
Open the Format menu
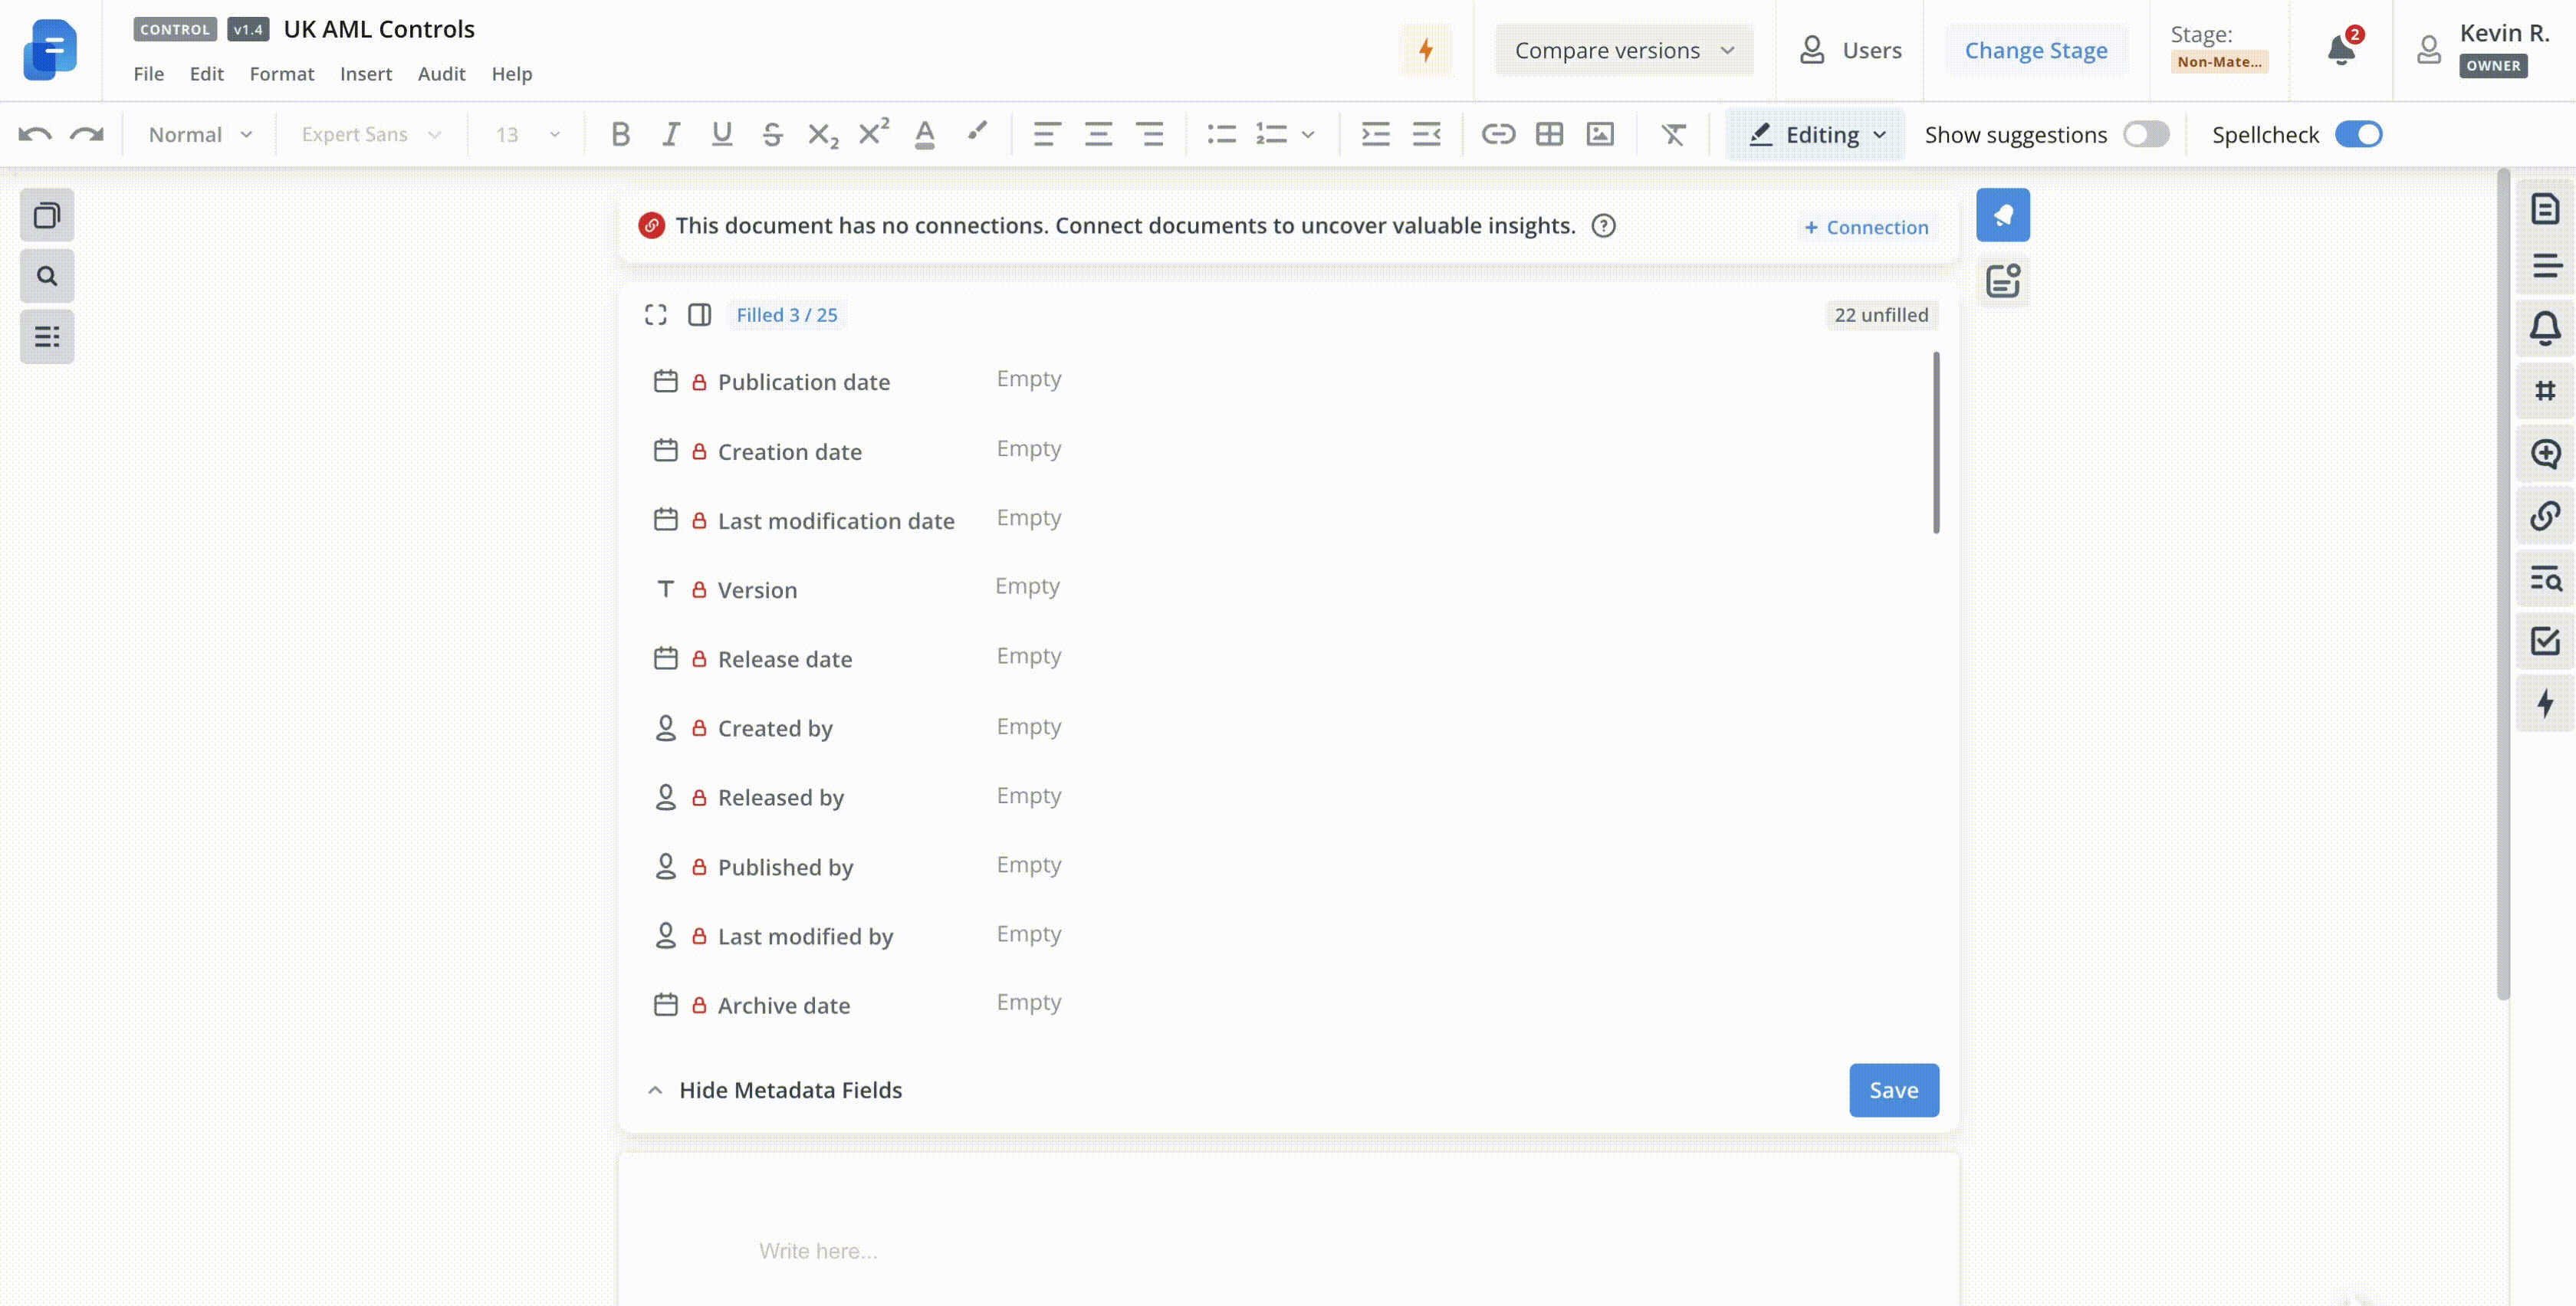click(281, 74)
